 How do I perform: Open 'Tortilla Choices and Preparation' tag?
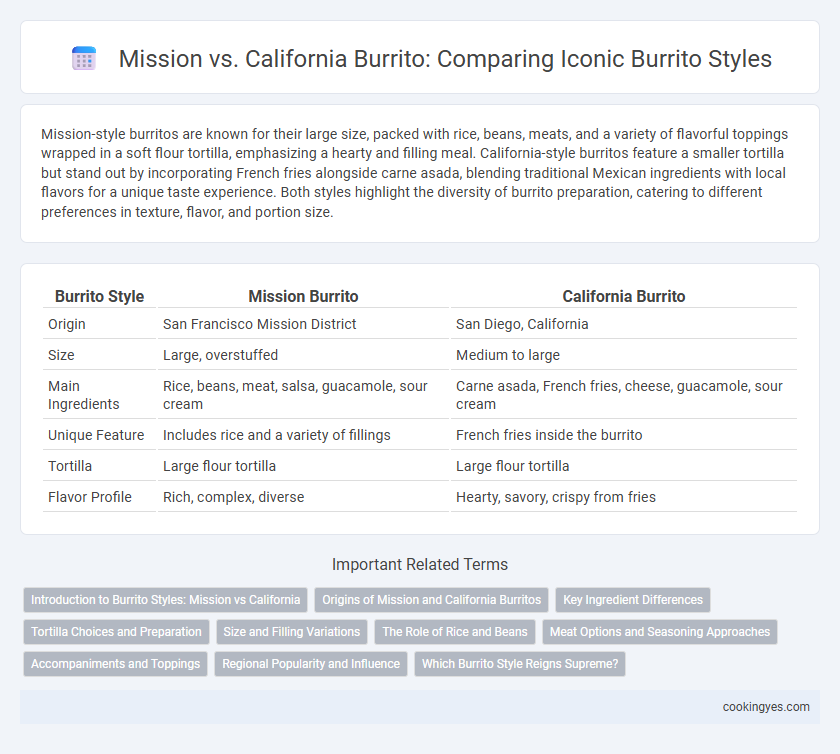pyautogui.click(x=116, y=632)
